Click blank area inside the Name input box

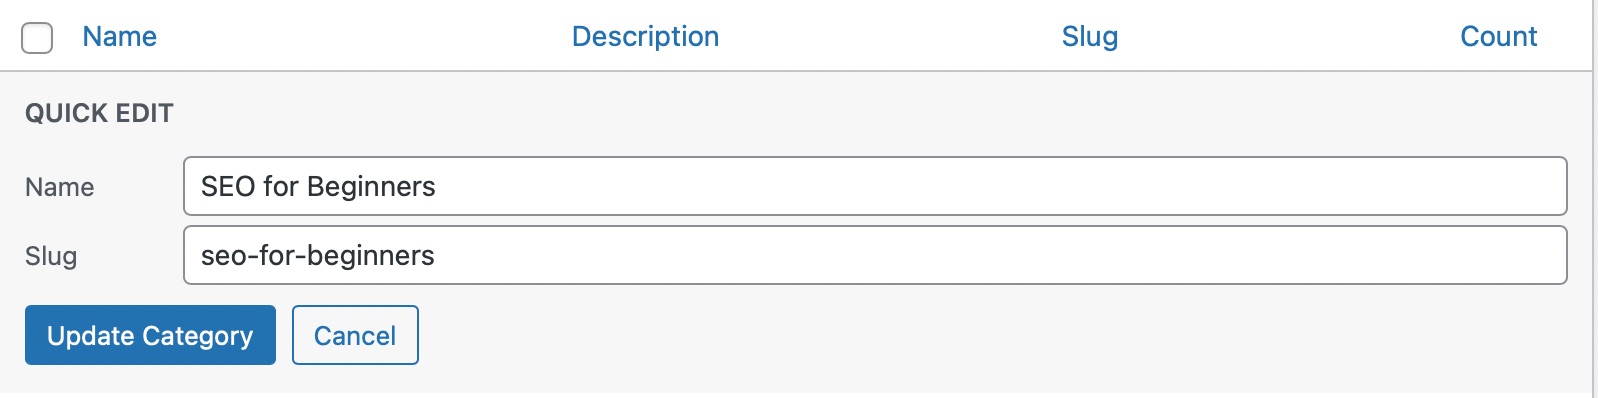click(x=1000, y=186)
